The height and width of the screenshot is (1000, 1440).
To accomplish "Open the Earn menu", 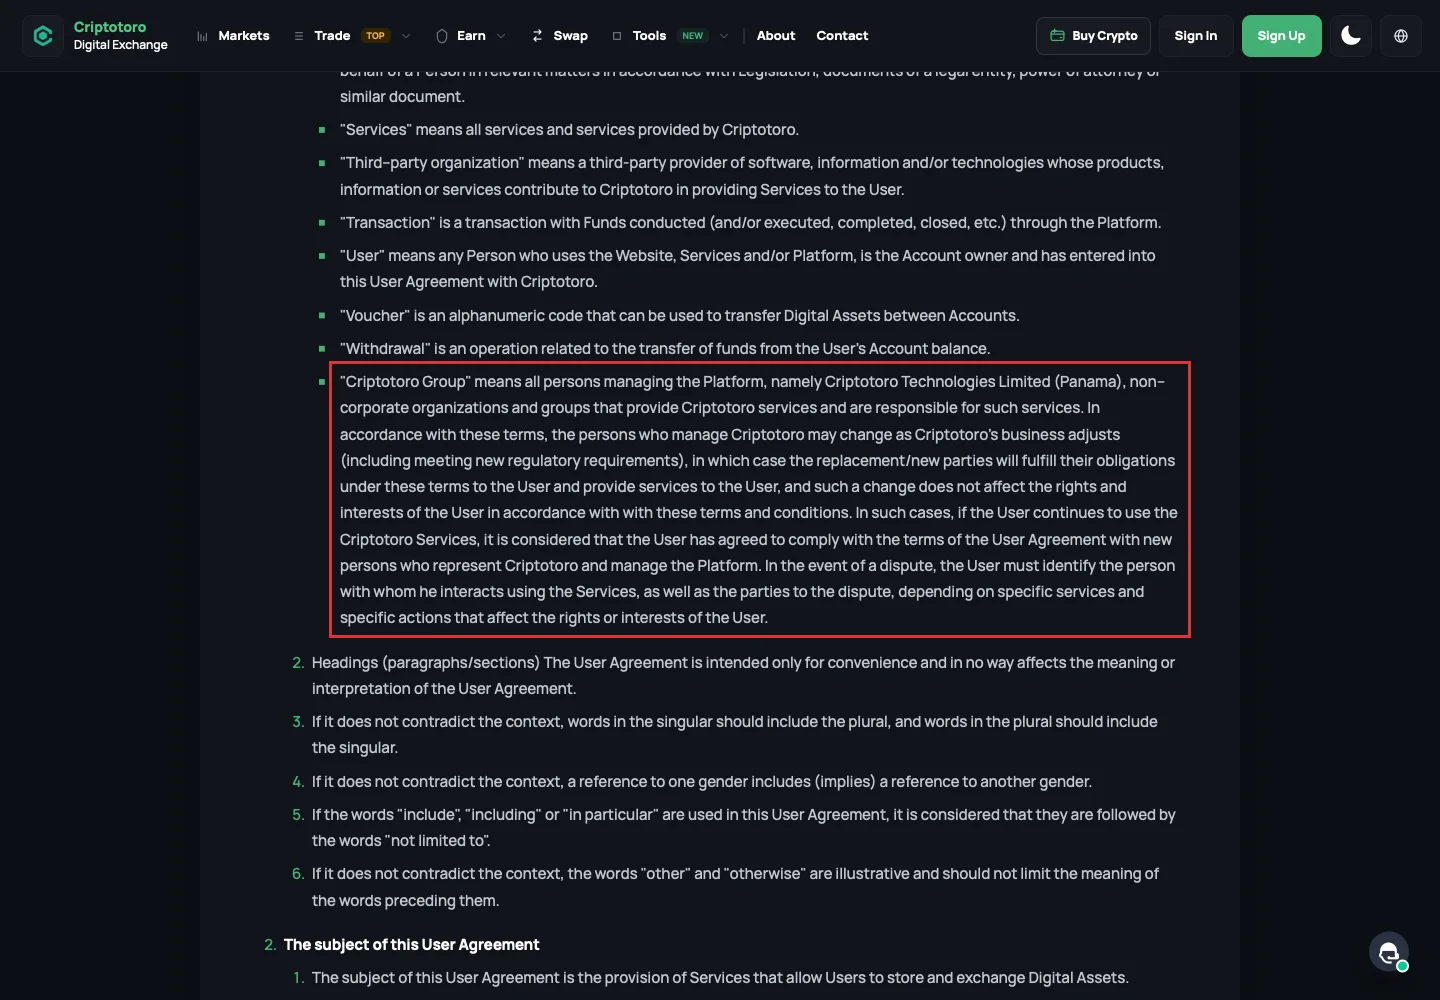I will click(x=471, y=36).
